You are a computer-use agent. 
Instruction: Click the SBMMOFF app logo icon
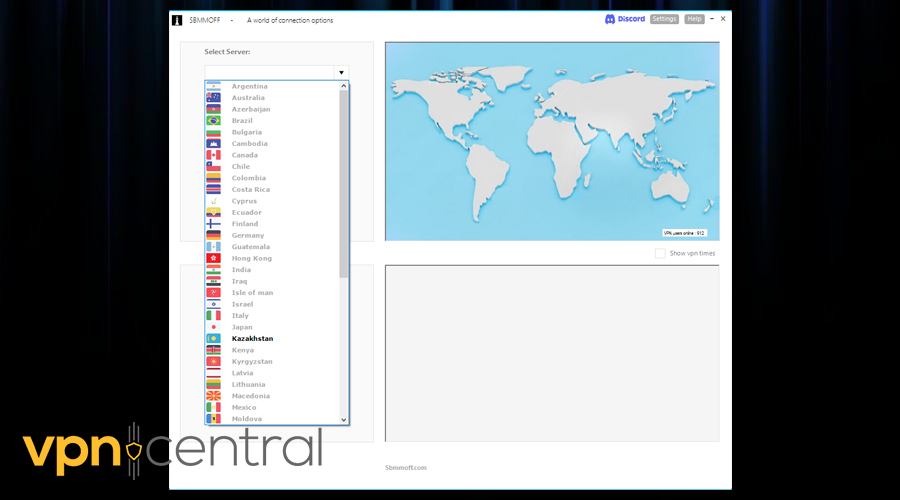pos(177,20)
